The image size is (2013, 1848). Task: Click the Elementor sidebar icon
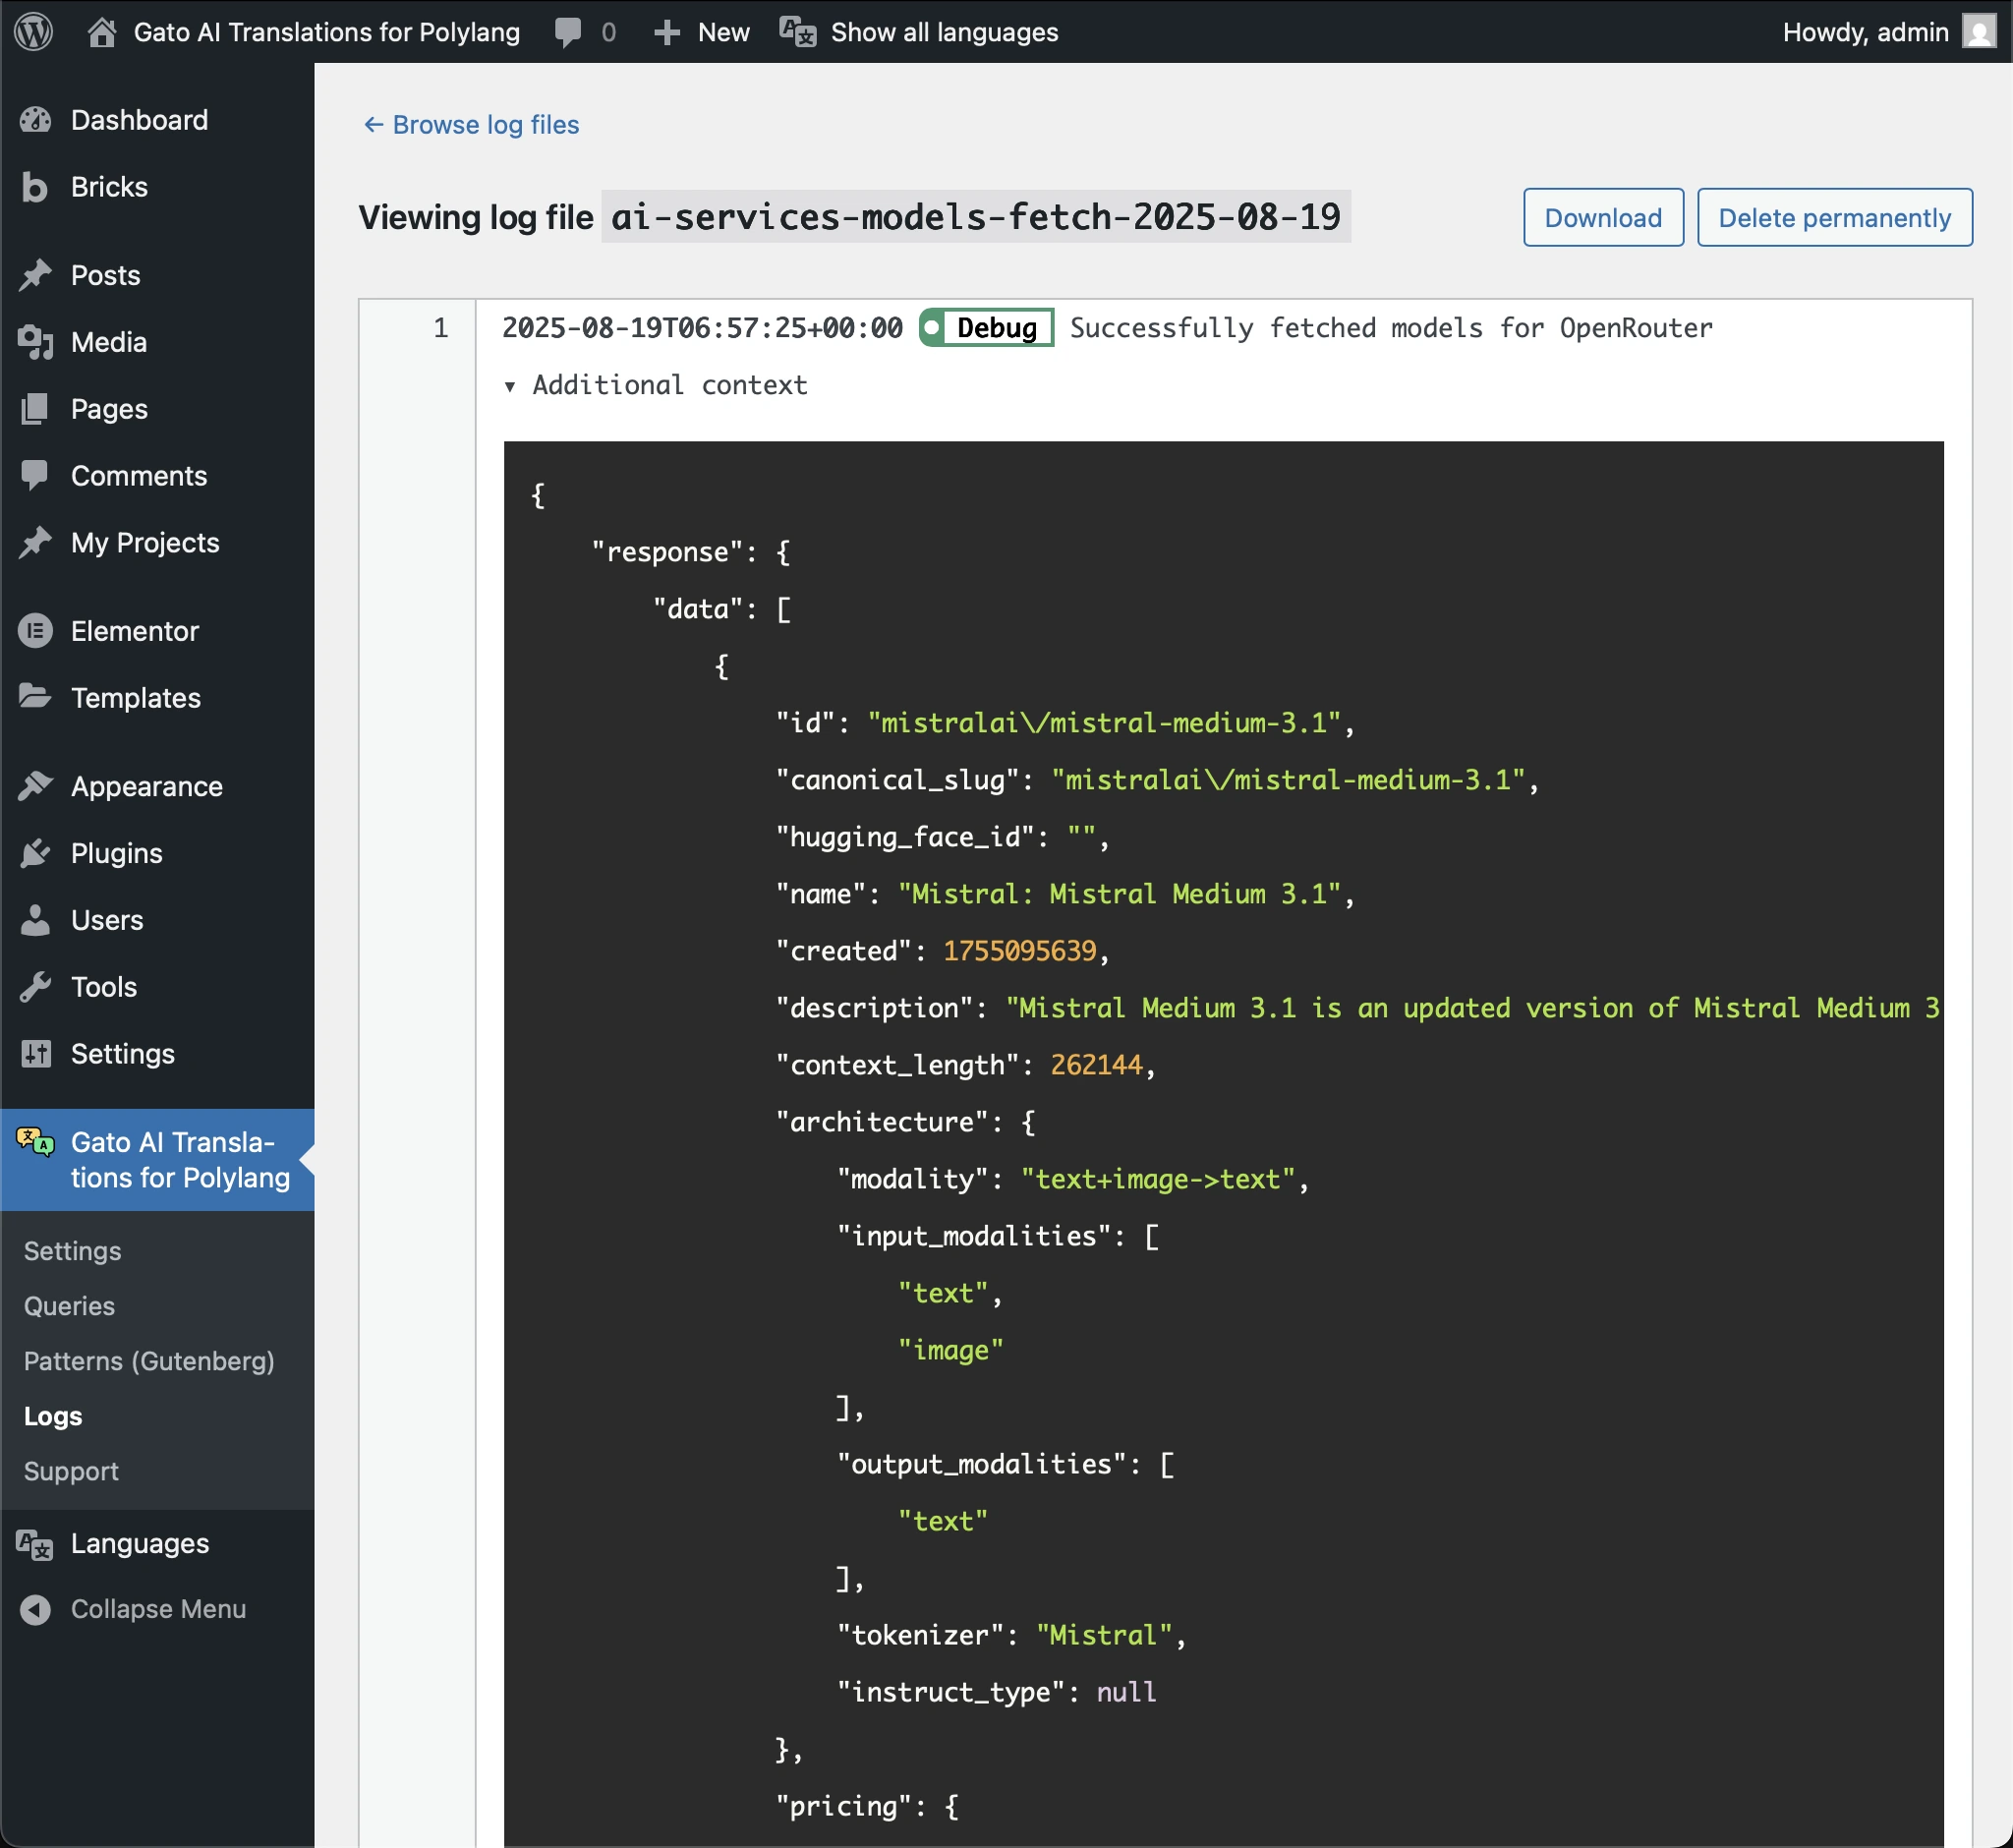(x=35, y=631)
